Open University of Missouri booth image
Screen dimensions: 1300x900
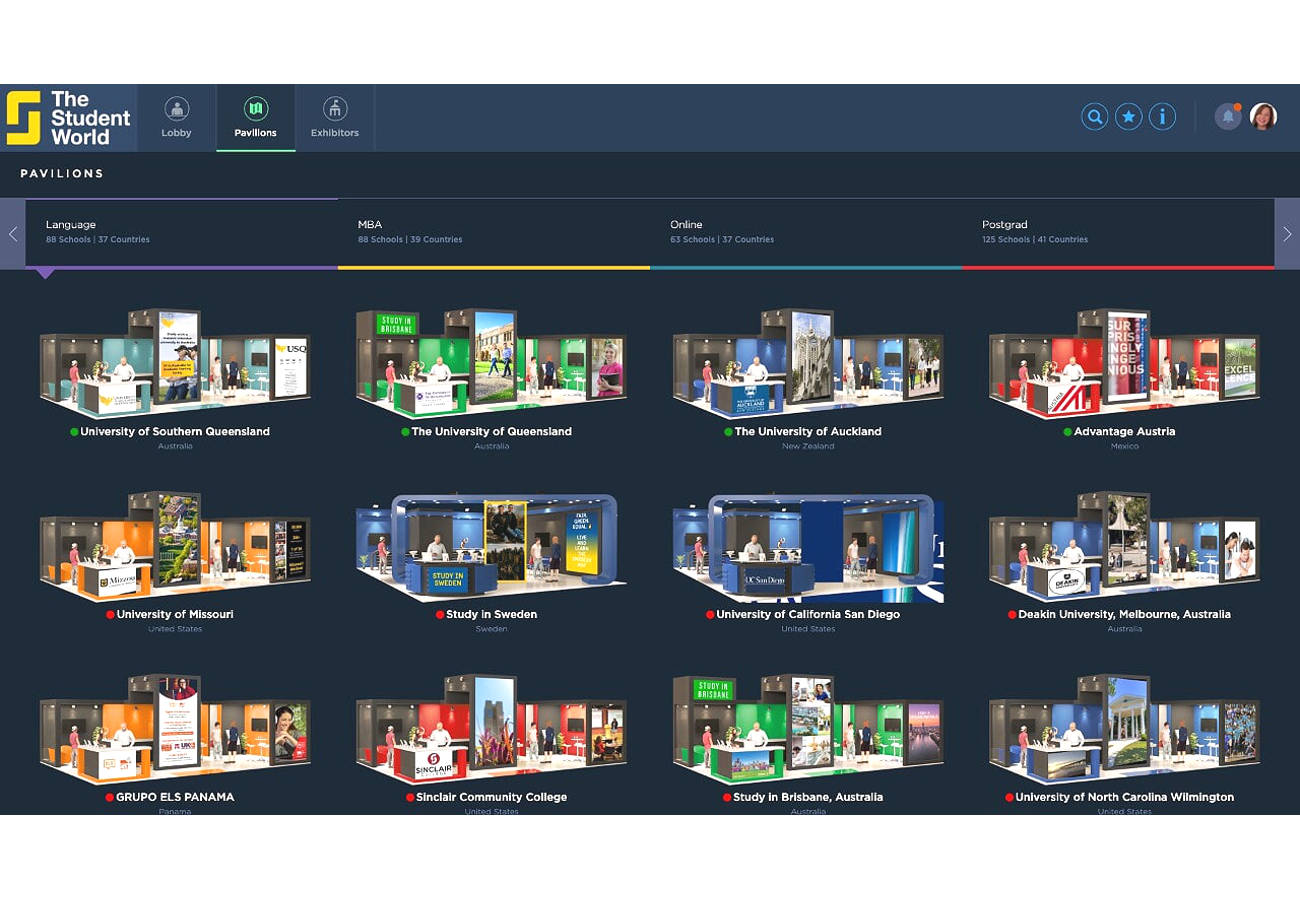[175, 547]
